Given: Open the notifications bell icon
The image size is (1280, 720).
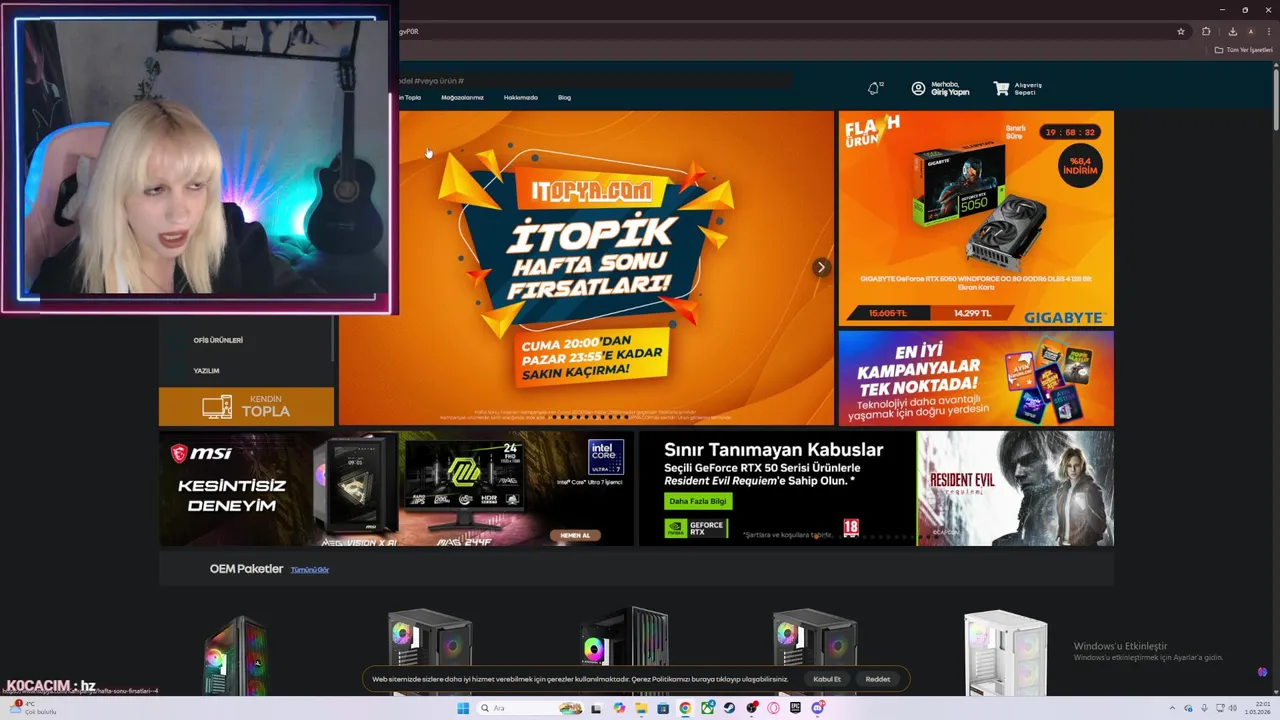Looking at the screenshot, I should point(874,88).
